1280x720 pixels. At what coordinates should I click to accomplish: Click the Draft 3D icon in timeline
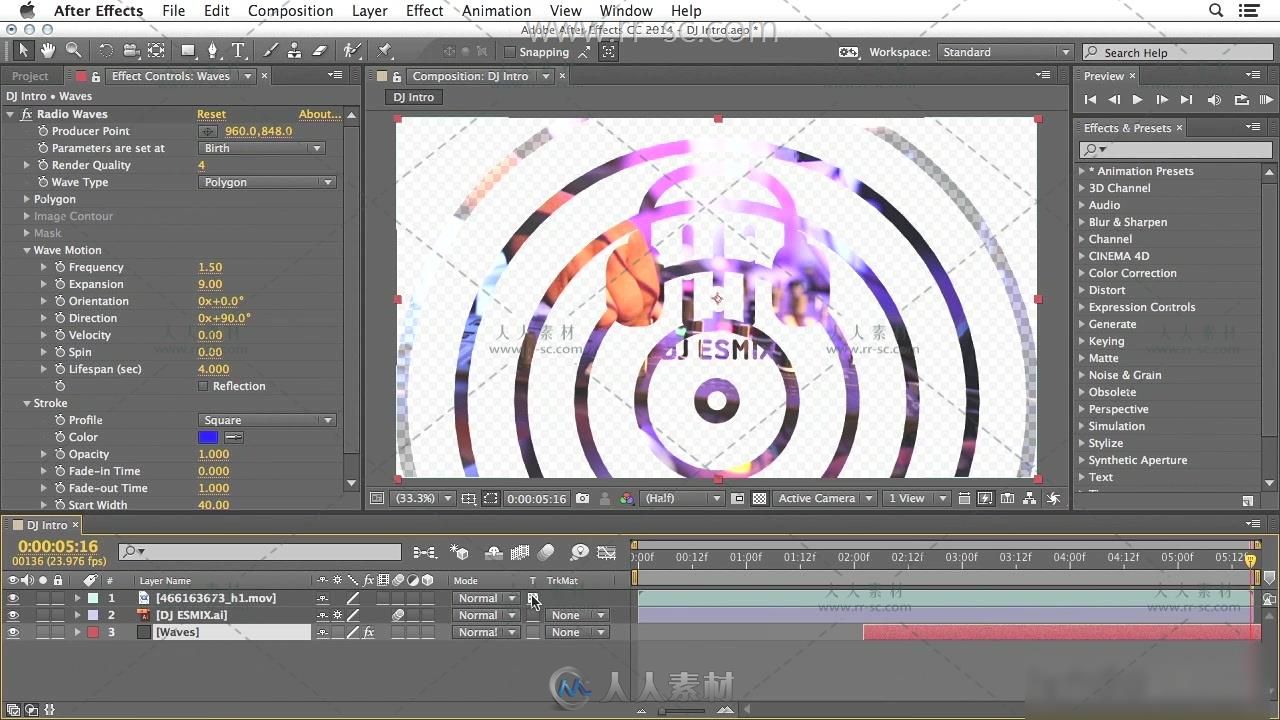click(460, 552)
